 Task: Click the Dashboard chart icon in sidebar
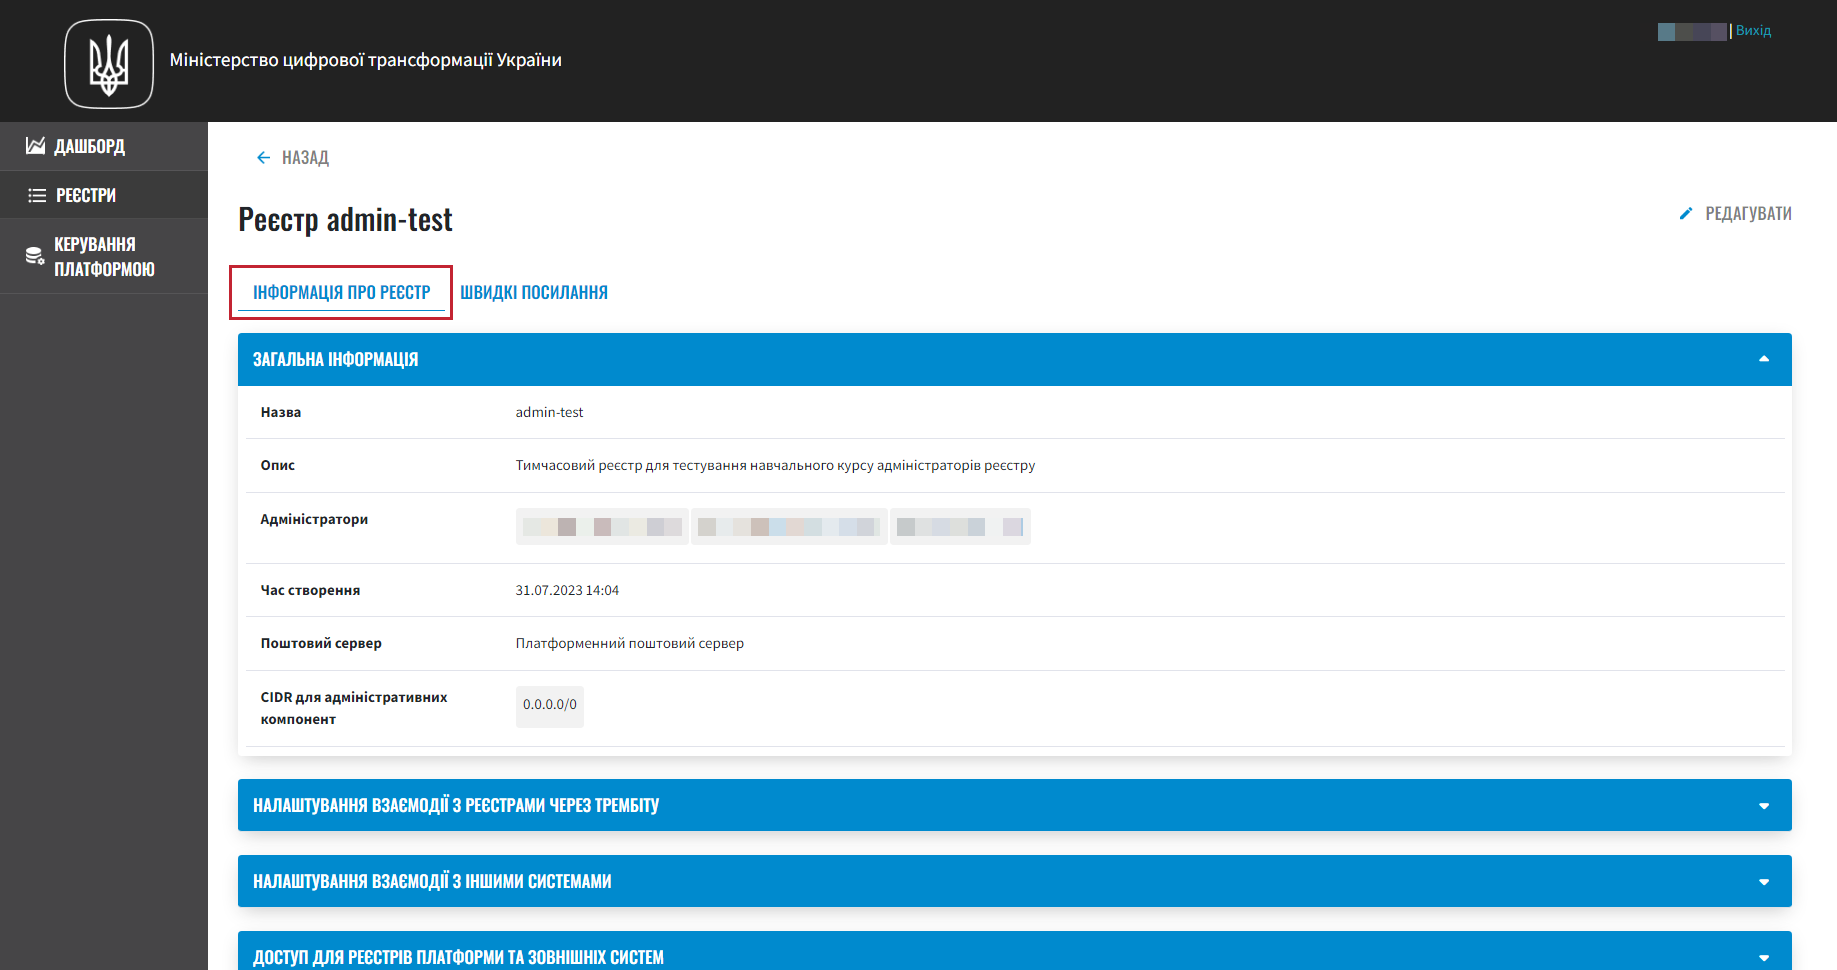(36, 146)
